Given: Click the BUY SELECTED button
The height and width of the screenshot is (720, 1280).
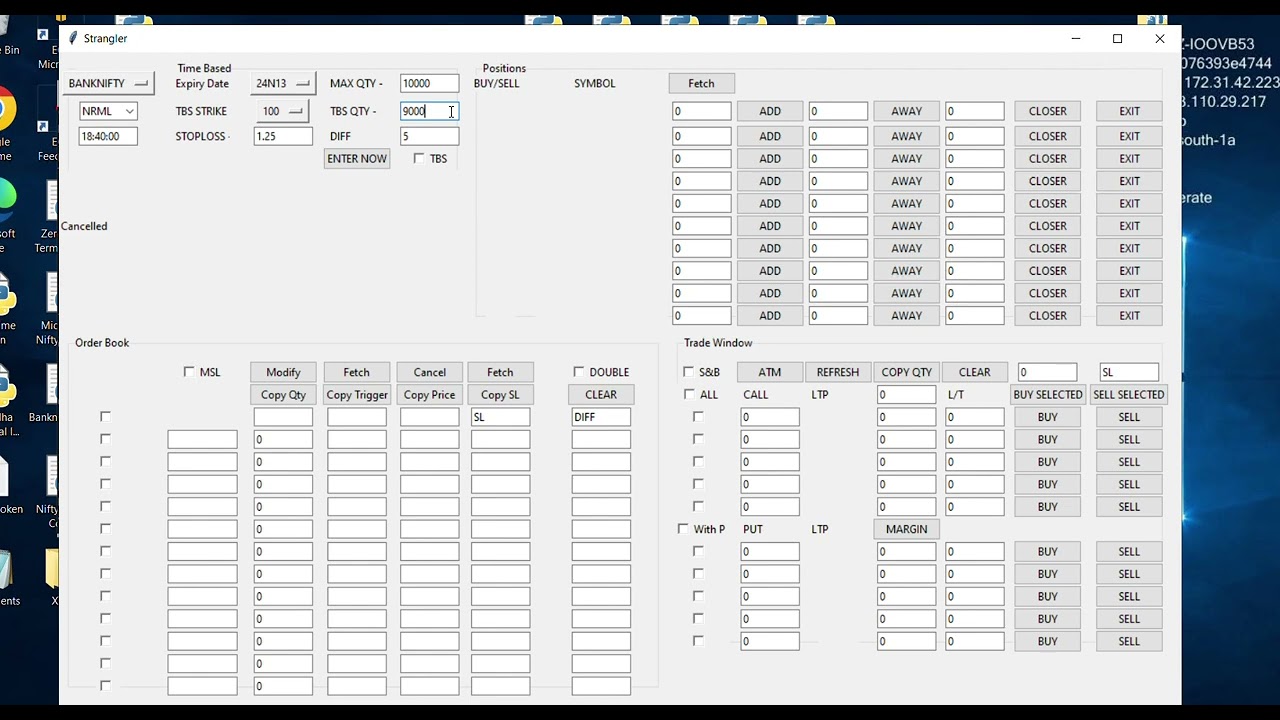Looking at the screenshot, I should pyautogui.click(x=1047, y=395).
